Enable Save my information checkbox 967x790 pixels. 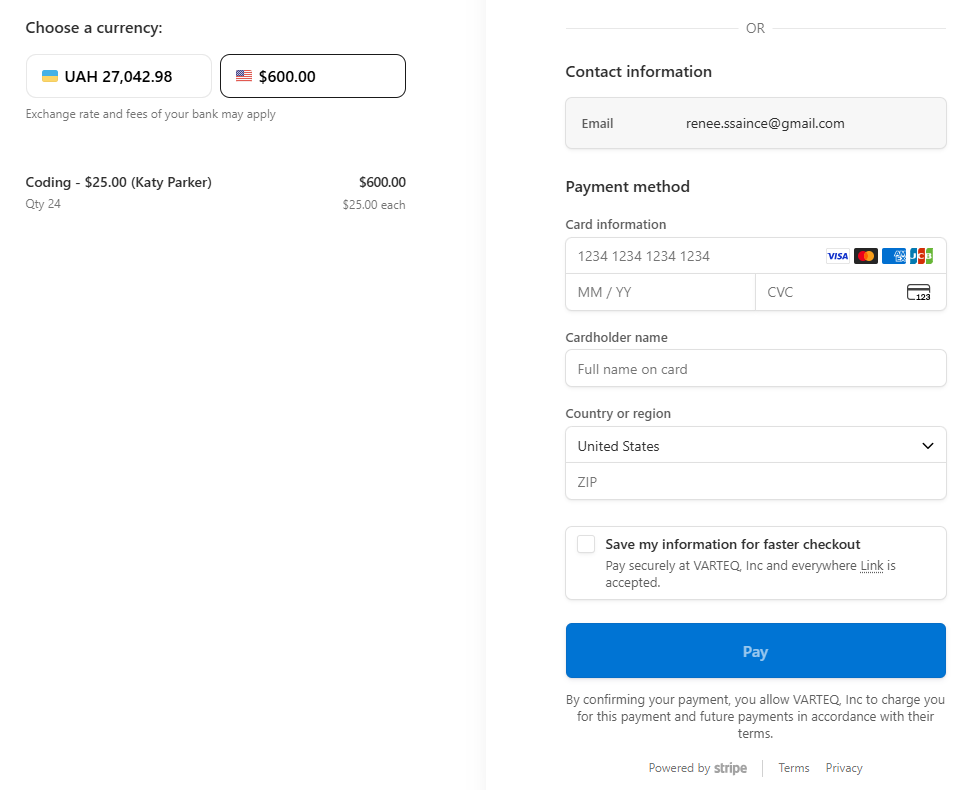coord(586,544)
